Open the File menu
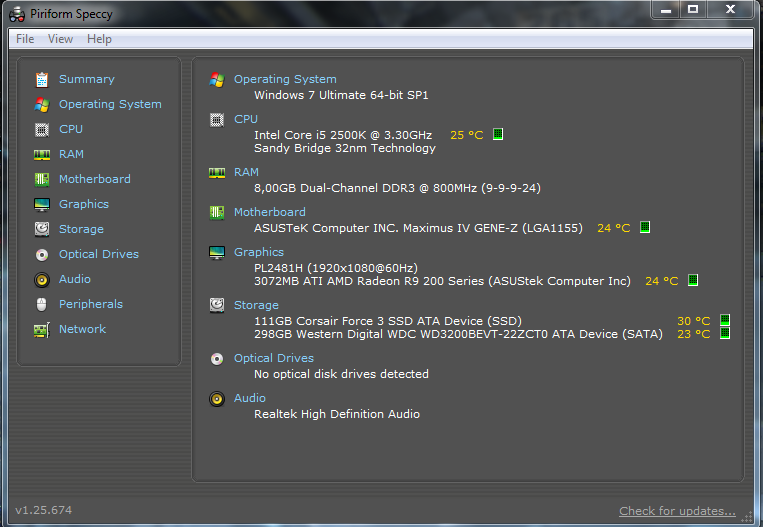Image resolution: width=763 pixels, height=527 pixels. [x=25, y=39]
